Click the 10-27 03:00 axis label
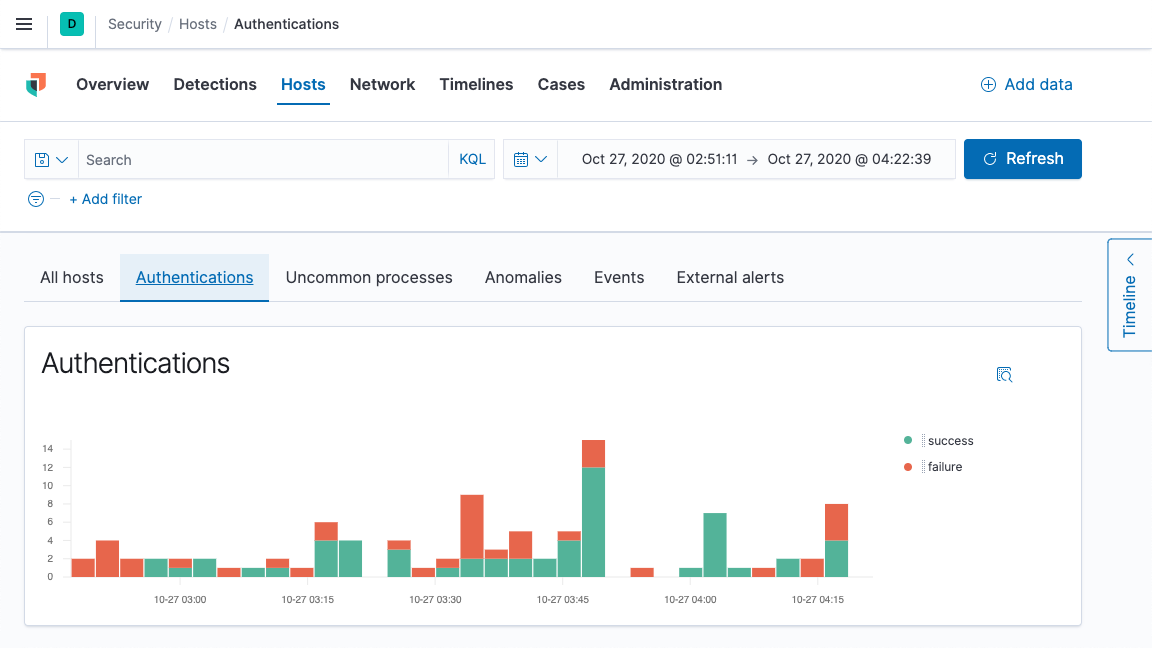 coord(180,600)
